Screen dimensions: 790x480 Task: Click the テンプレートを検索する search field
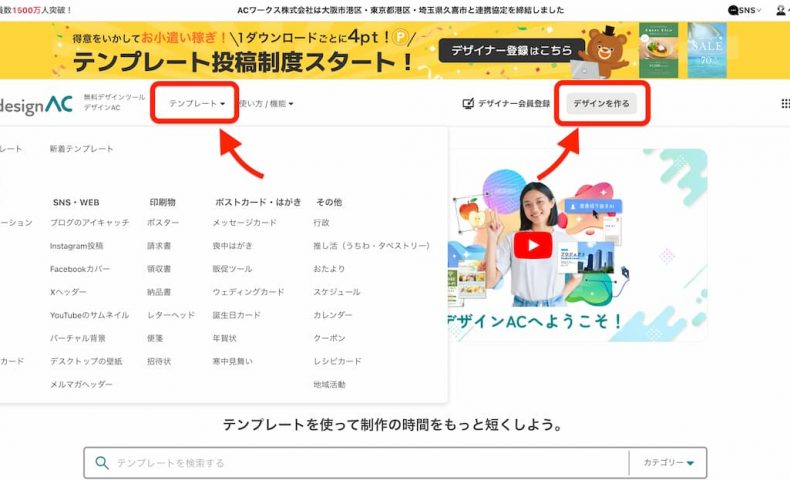pyautogui.click(x=360, y=463)
